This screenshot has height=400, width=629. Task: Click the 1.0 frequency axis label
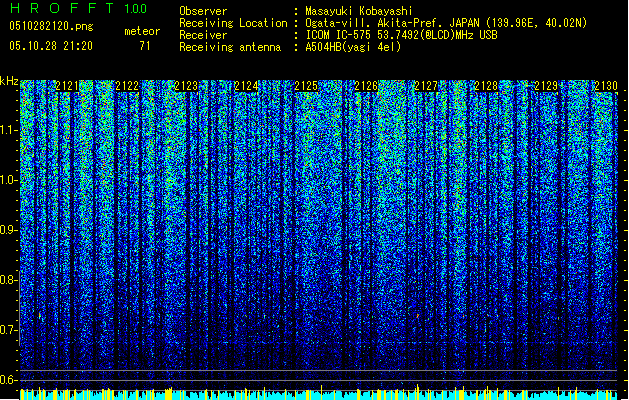tap(9, 180)
